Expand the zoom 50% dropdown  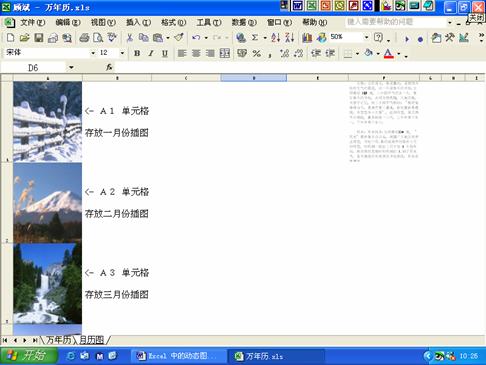coord(366,37)
